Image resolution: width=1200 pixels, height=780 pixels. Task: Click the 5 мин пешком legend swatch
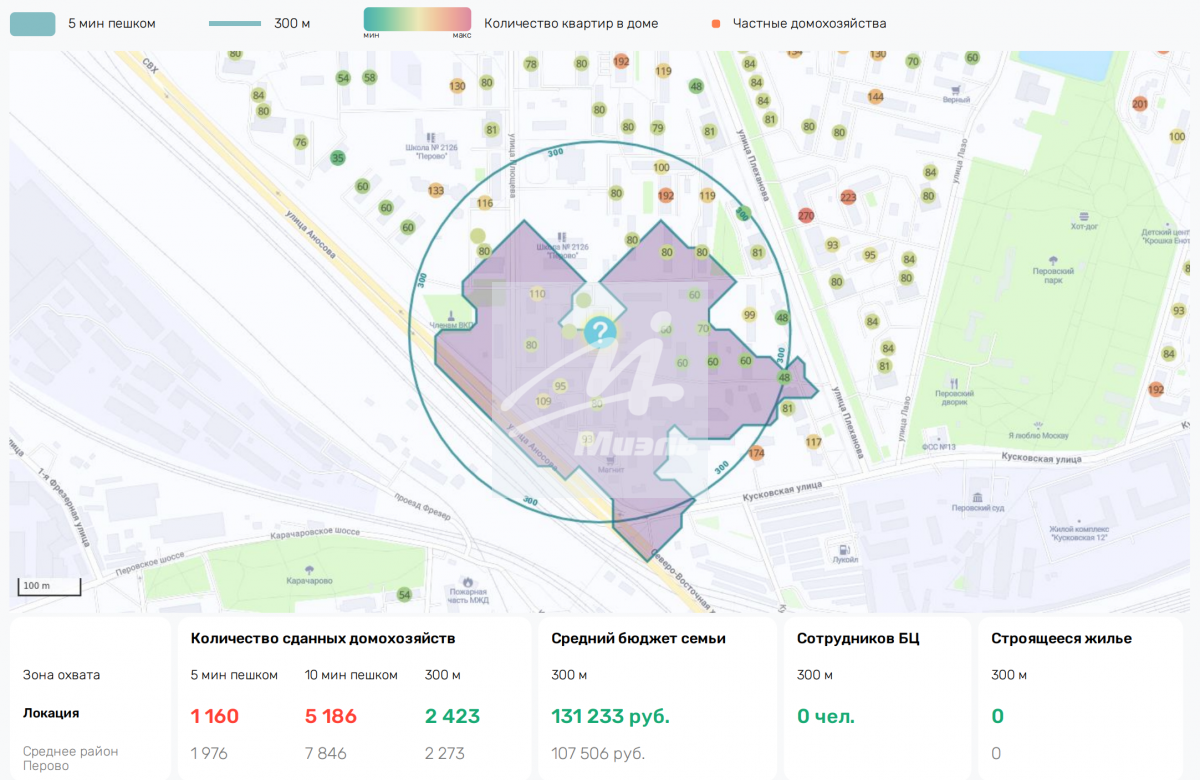click(32, 23)
